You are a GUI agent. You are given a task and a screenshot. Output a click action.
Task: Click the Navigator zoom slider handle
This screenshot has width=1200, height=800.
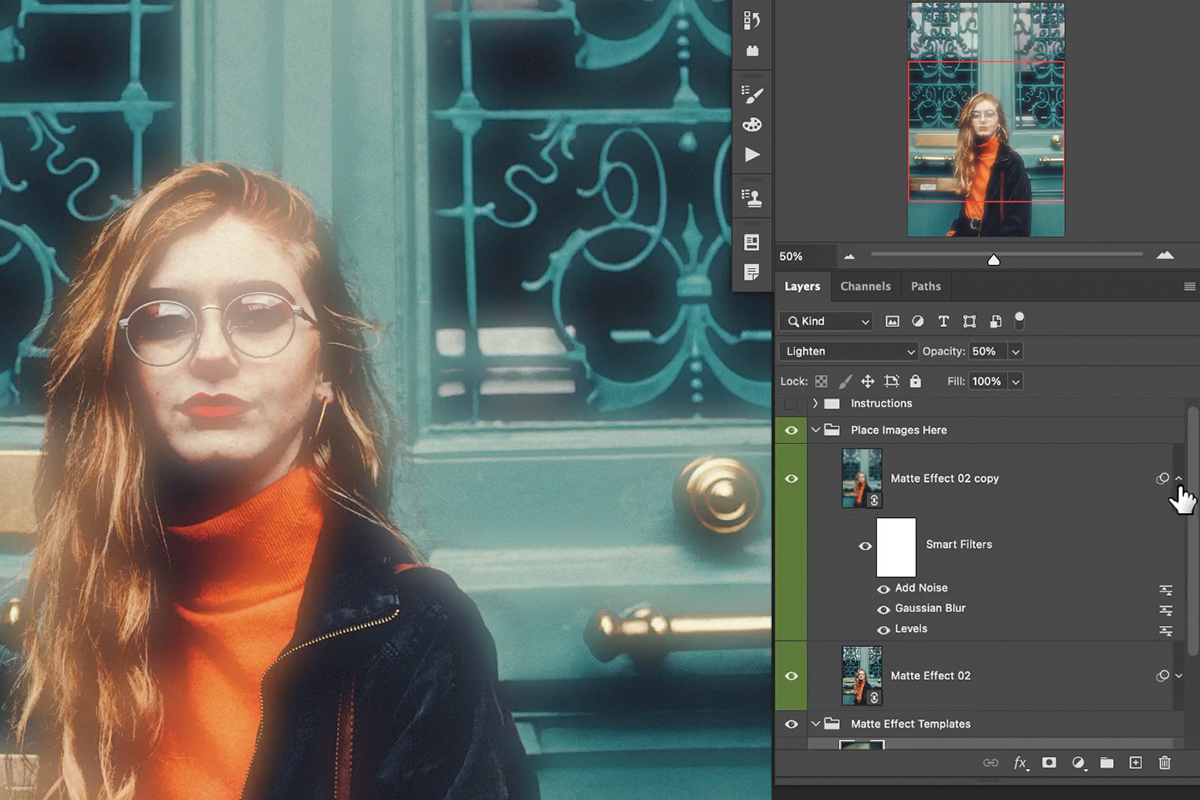pyautogui.click(x=993, y=259)
